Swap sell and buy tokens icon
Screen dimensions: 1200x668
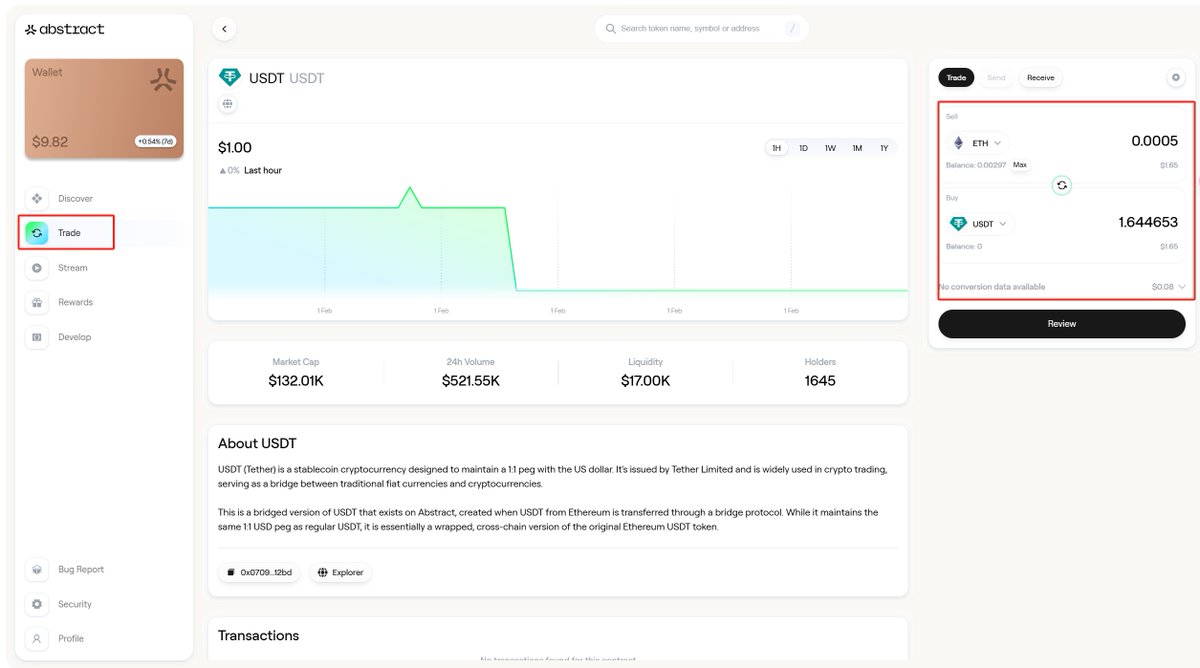pyautogui.click(x=1062, y=185)
